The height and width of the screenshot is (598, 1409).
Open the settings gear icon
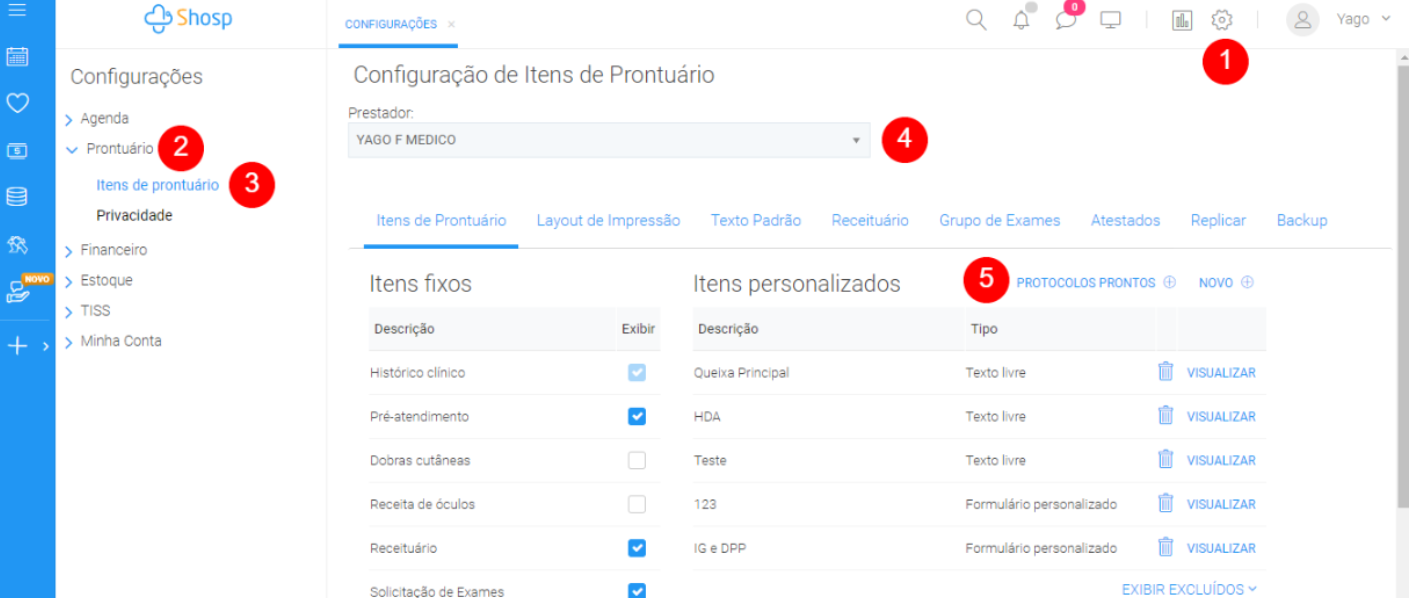(1222, 20)
